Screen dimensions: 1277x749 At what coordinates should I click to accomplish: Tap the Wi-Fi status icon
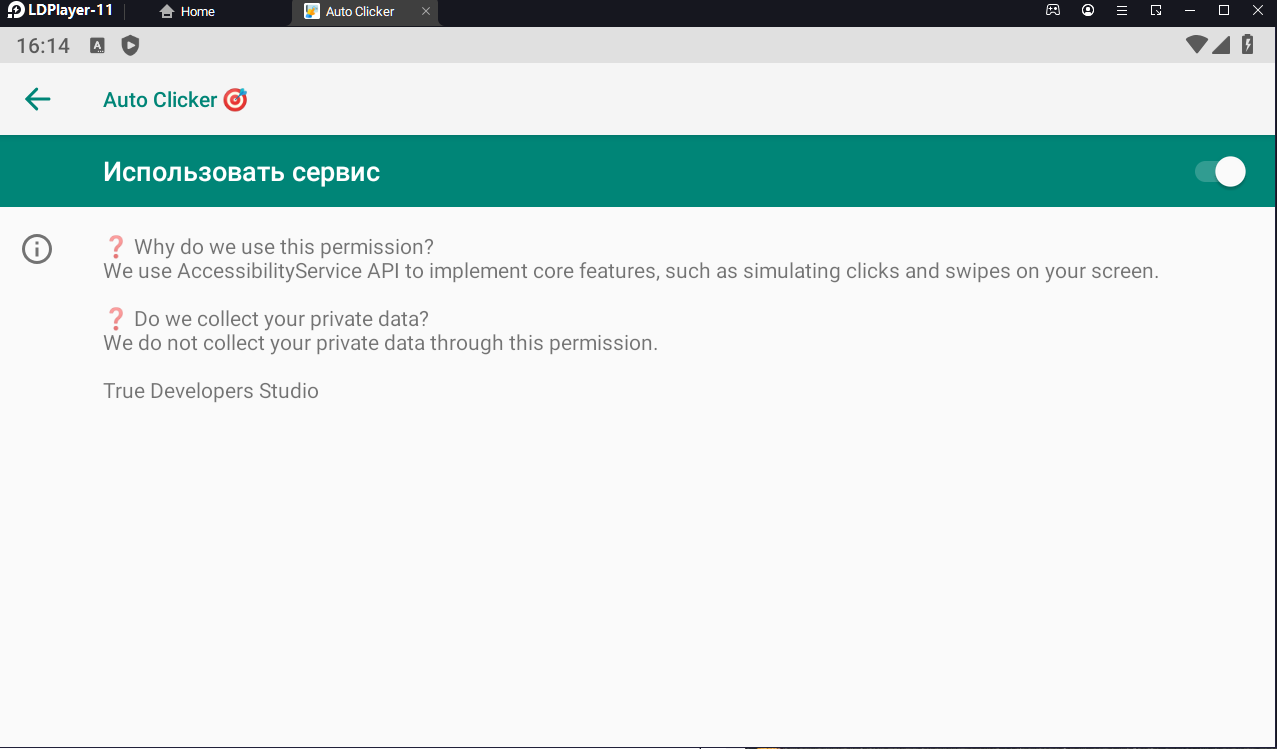pos(1196,45)
